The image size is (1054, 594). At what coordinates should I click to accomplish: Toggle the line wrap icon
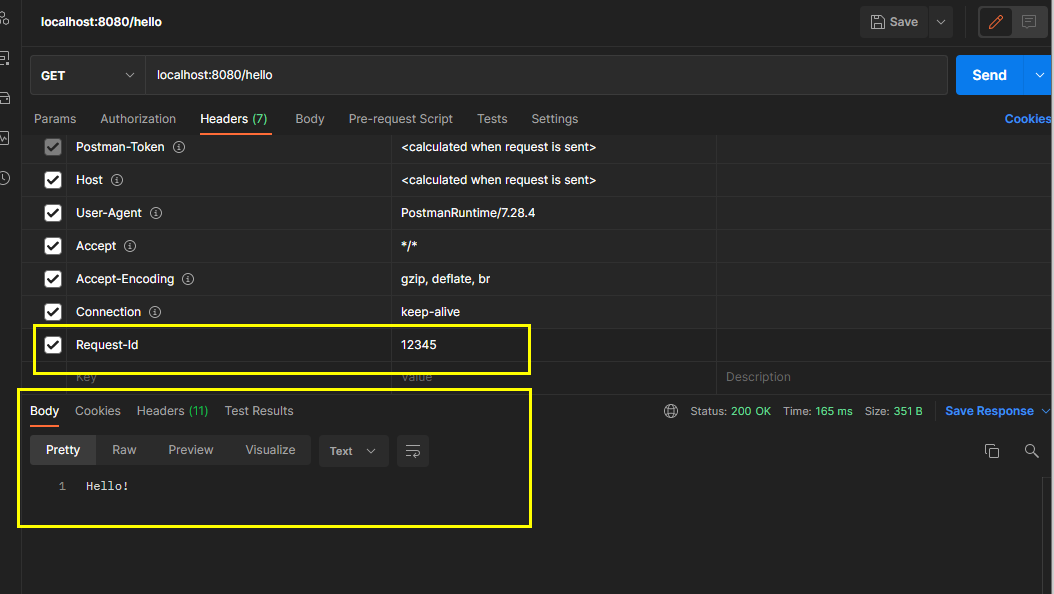[x=413, y=451]
